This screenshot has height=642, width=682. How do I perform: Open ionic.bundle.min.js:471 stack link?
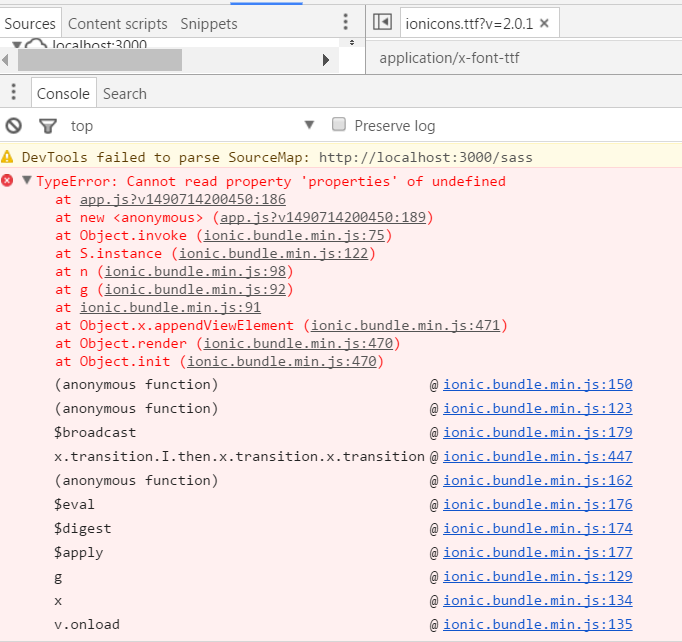point(405,325)
